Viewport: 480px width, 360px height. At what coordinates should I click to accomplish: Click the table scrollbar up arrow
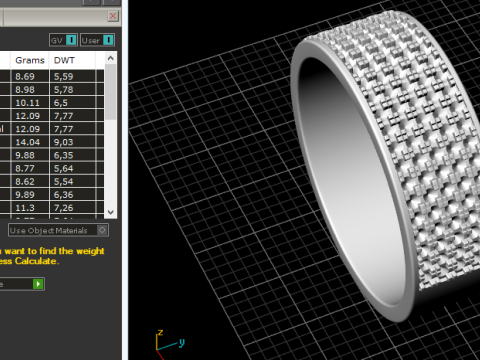pos(111,58)
